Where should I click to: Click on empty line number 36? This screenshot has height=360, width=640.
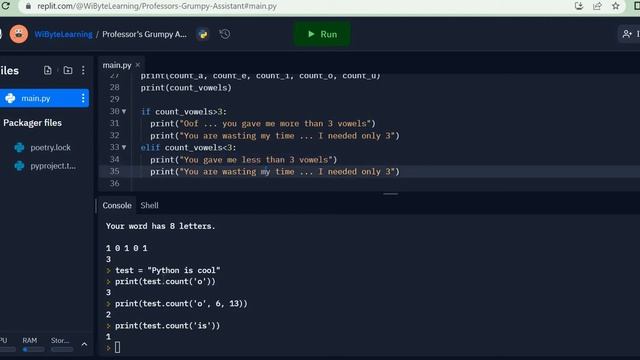[115, 184]
